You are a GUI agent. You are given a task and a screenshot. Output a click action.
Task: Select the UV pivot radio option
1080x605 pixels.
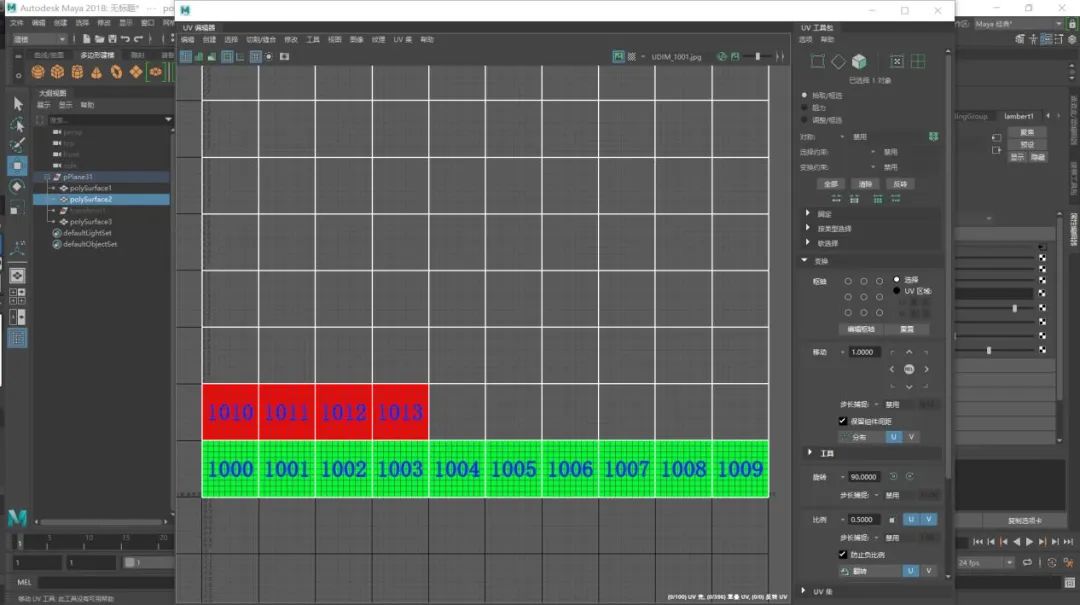pyautogui.click(x=896, y=291)
